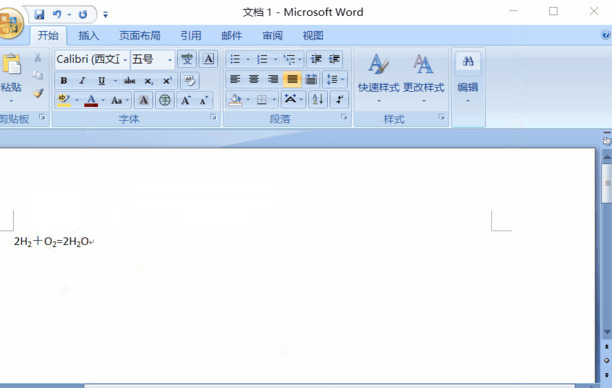Open the 页面布局 tab

point(140,36)
